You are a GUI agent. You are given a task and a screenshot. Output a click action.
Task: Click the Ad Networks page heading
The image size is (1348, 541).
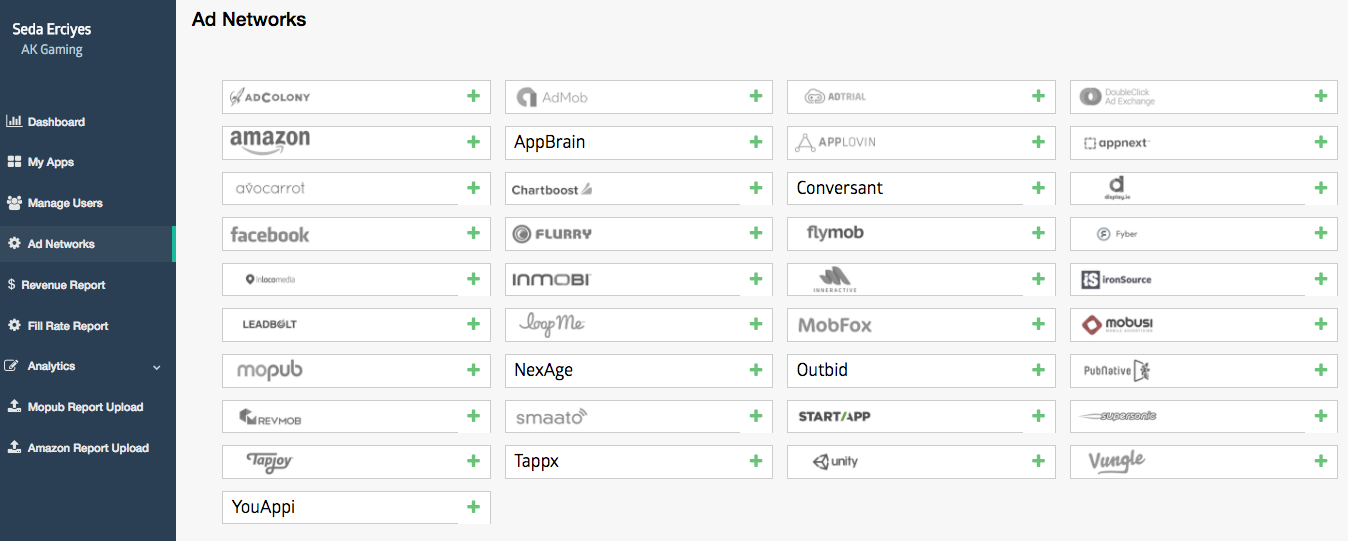[249, 19]
